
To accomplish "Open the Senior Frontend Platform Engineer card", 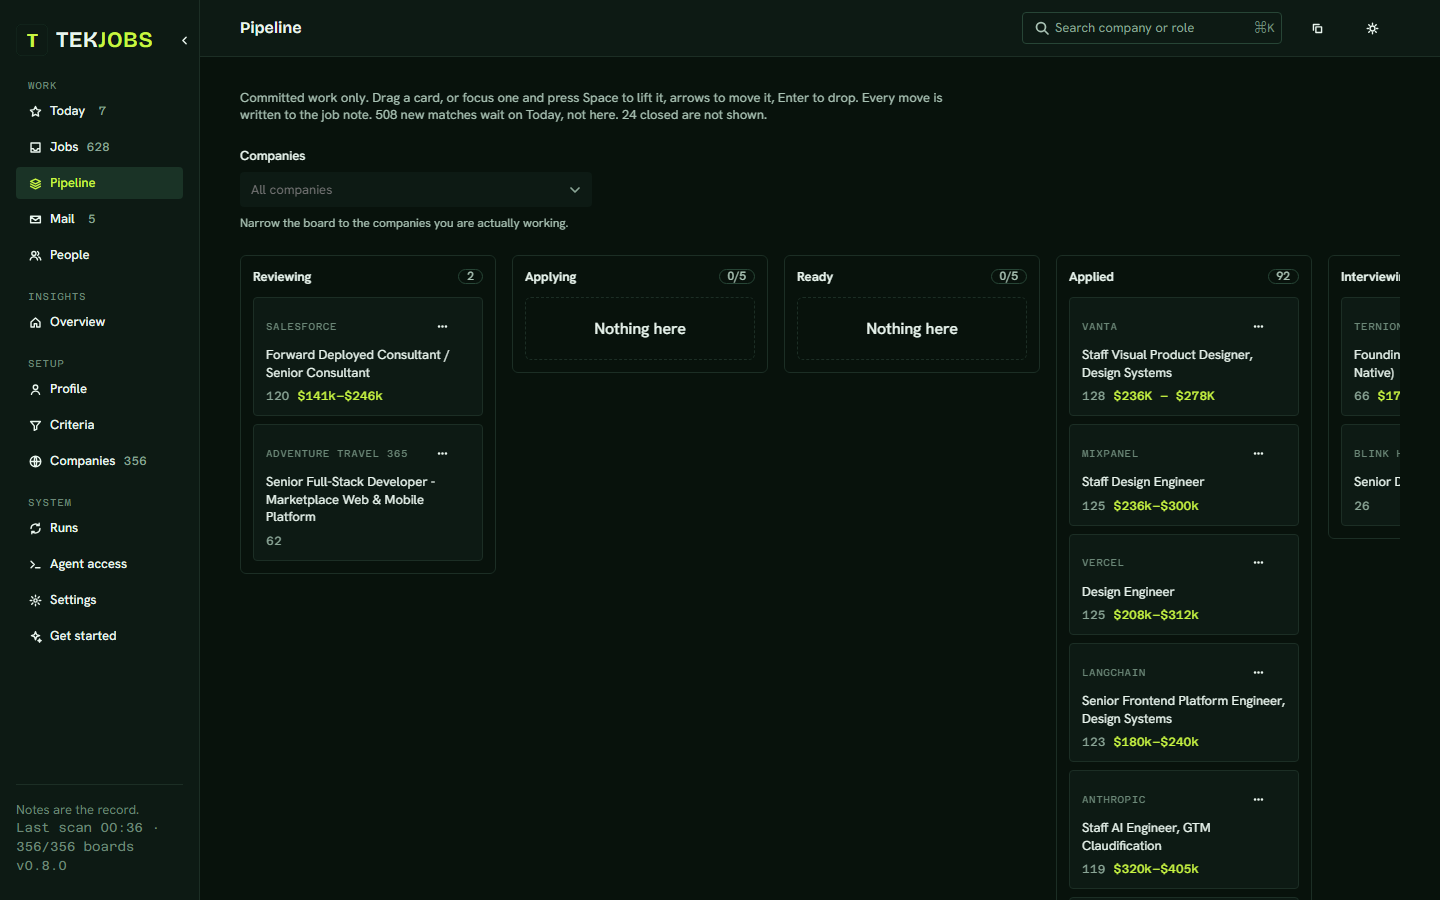I will pos(1184,703).
